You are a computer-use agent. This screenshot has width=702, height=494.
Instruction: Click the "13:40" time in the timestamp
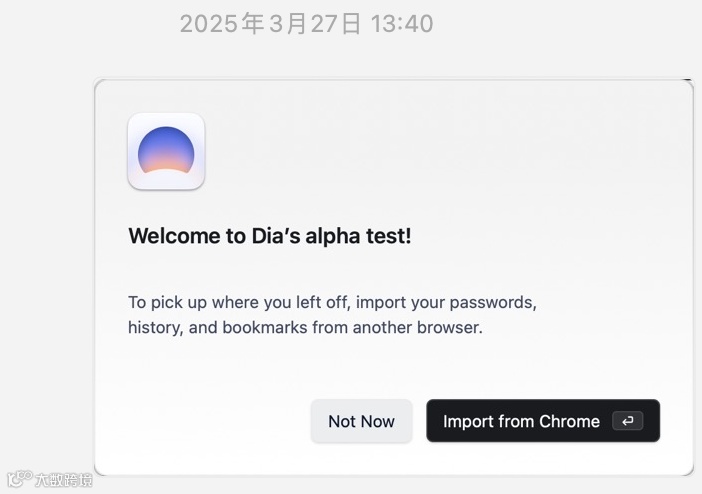point(402,23)
